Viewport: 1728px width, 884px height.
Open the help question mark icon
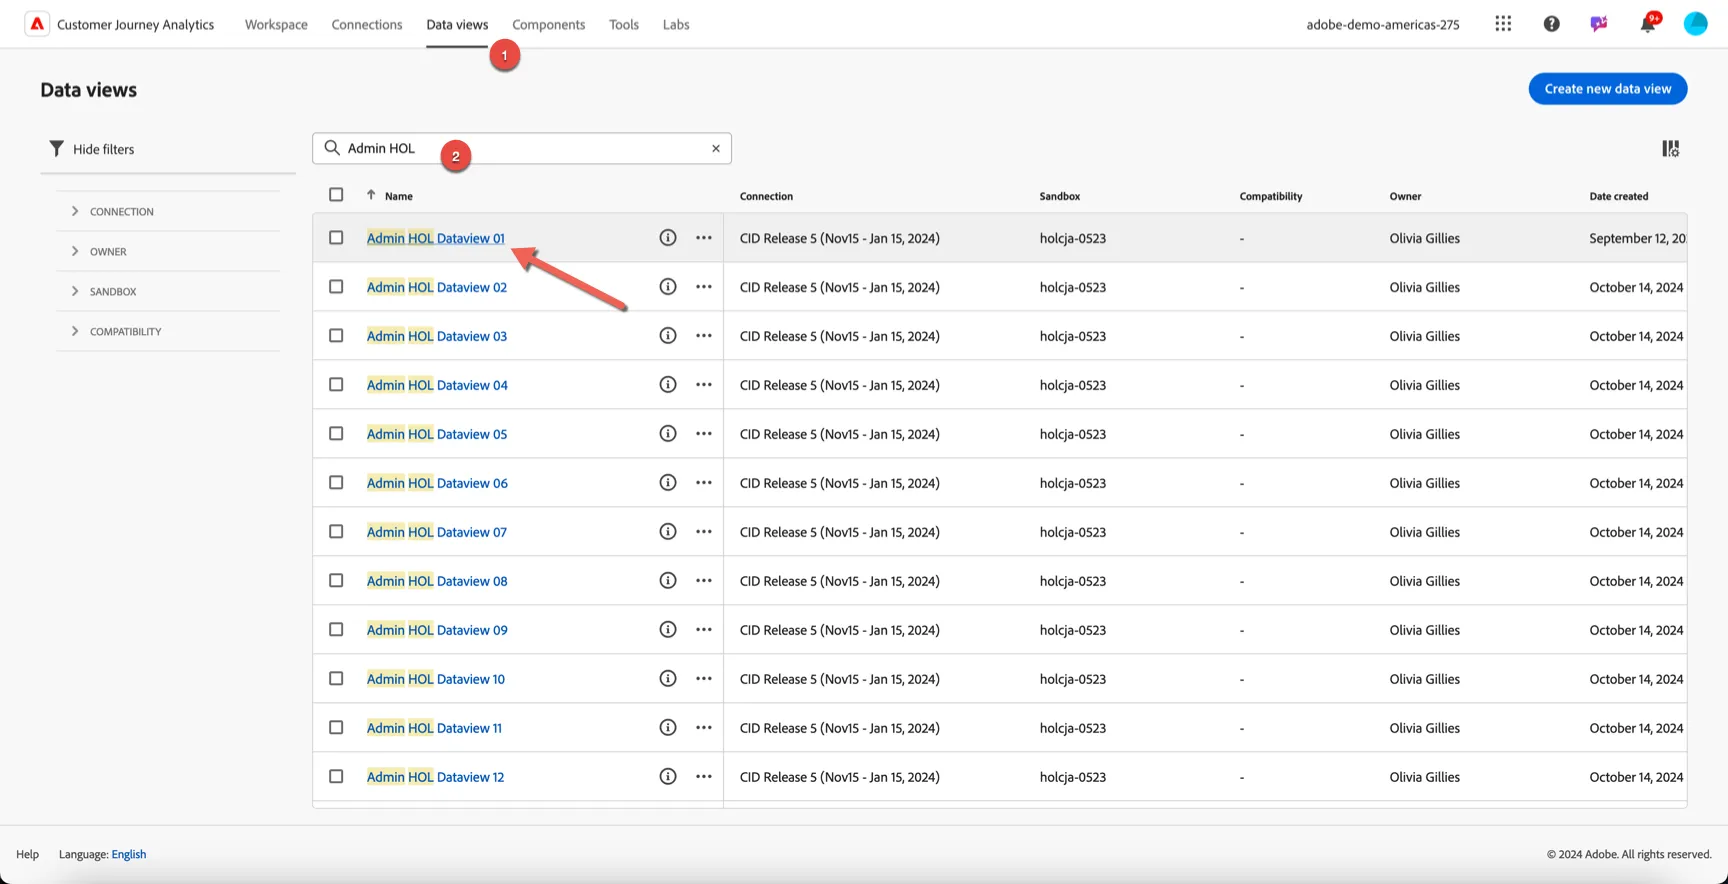tap(1551, 24)
